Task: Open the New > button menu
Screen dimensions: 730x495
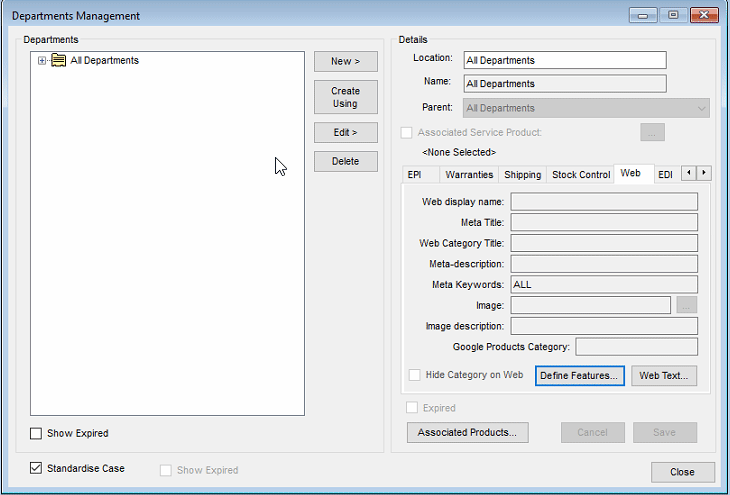Action: point(346,62)
